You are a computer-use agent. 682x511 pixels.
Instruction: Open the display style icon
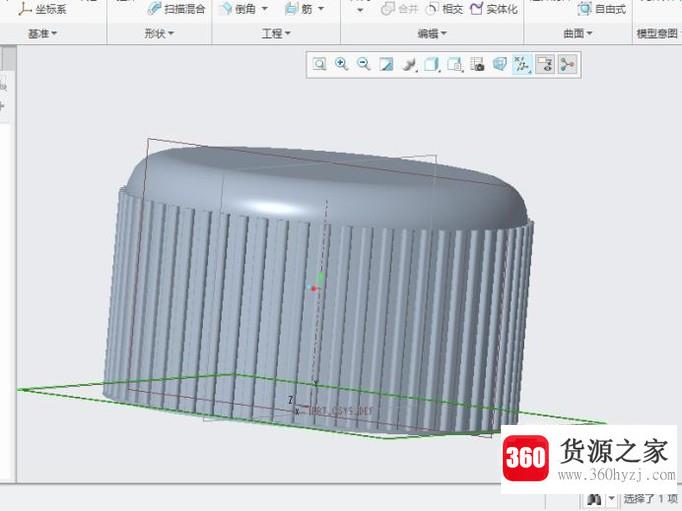click(x=409, y=65)
